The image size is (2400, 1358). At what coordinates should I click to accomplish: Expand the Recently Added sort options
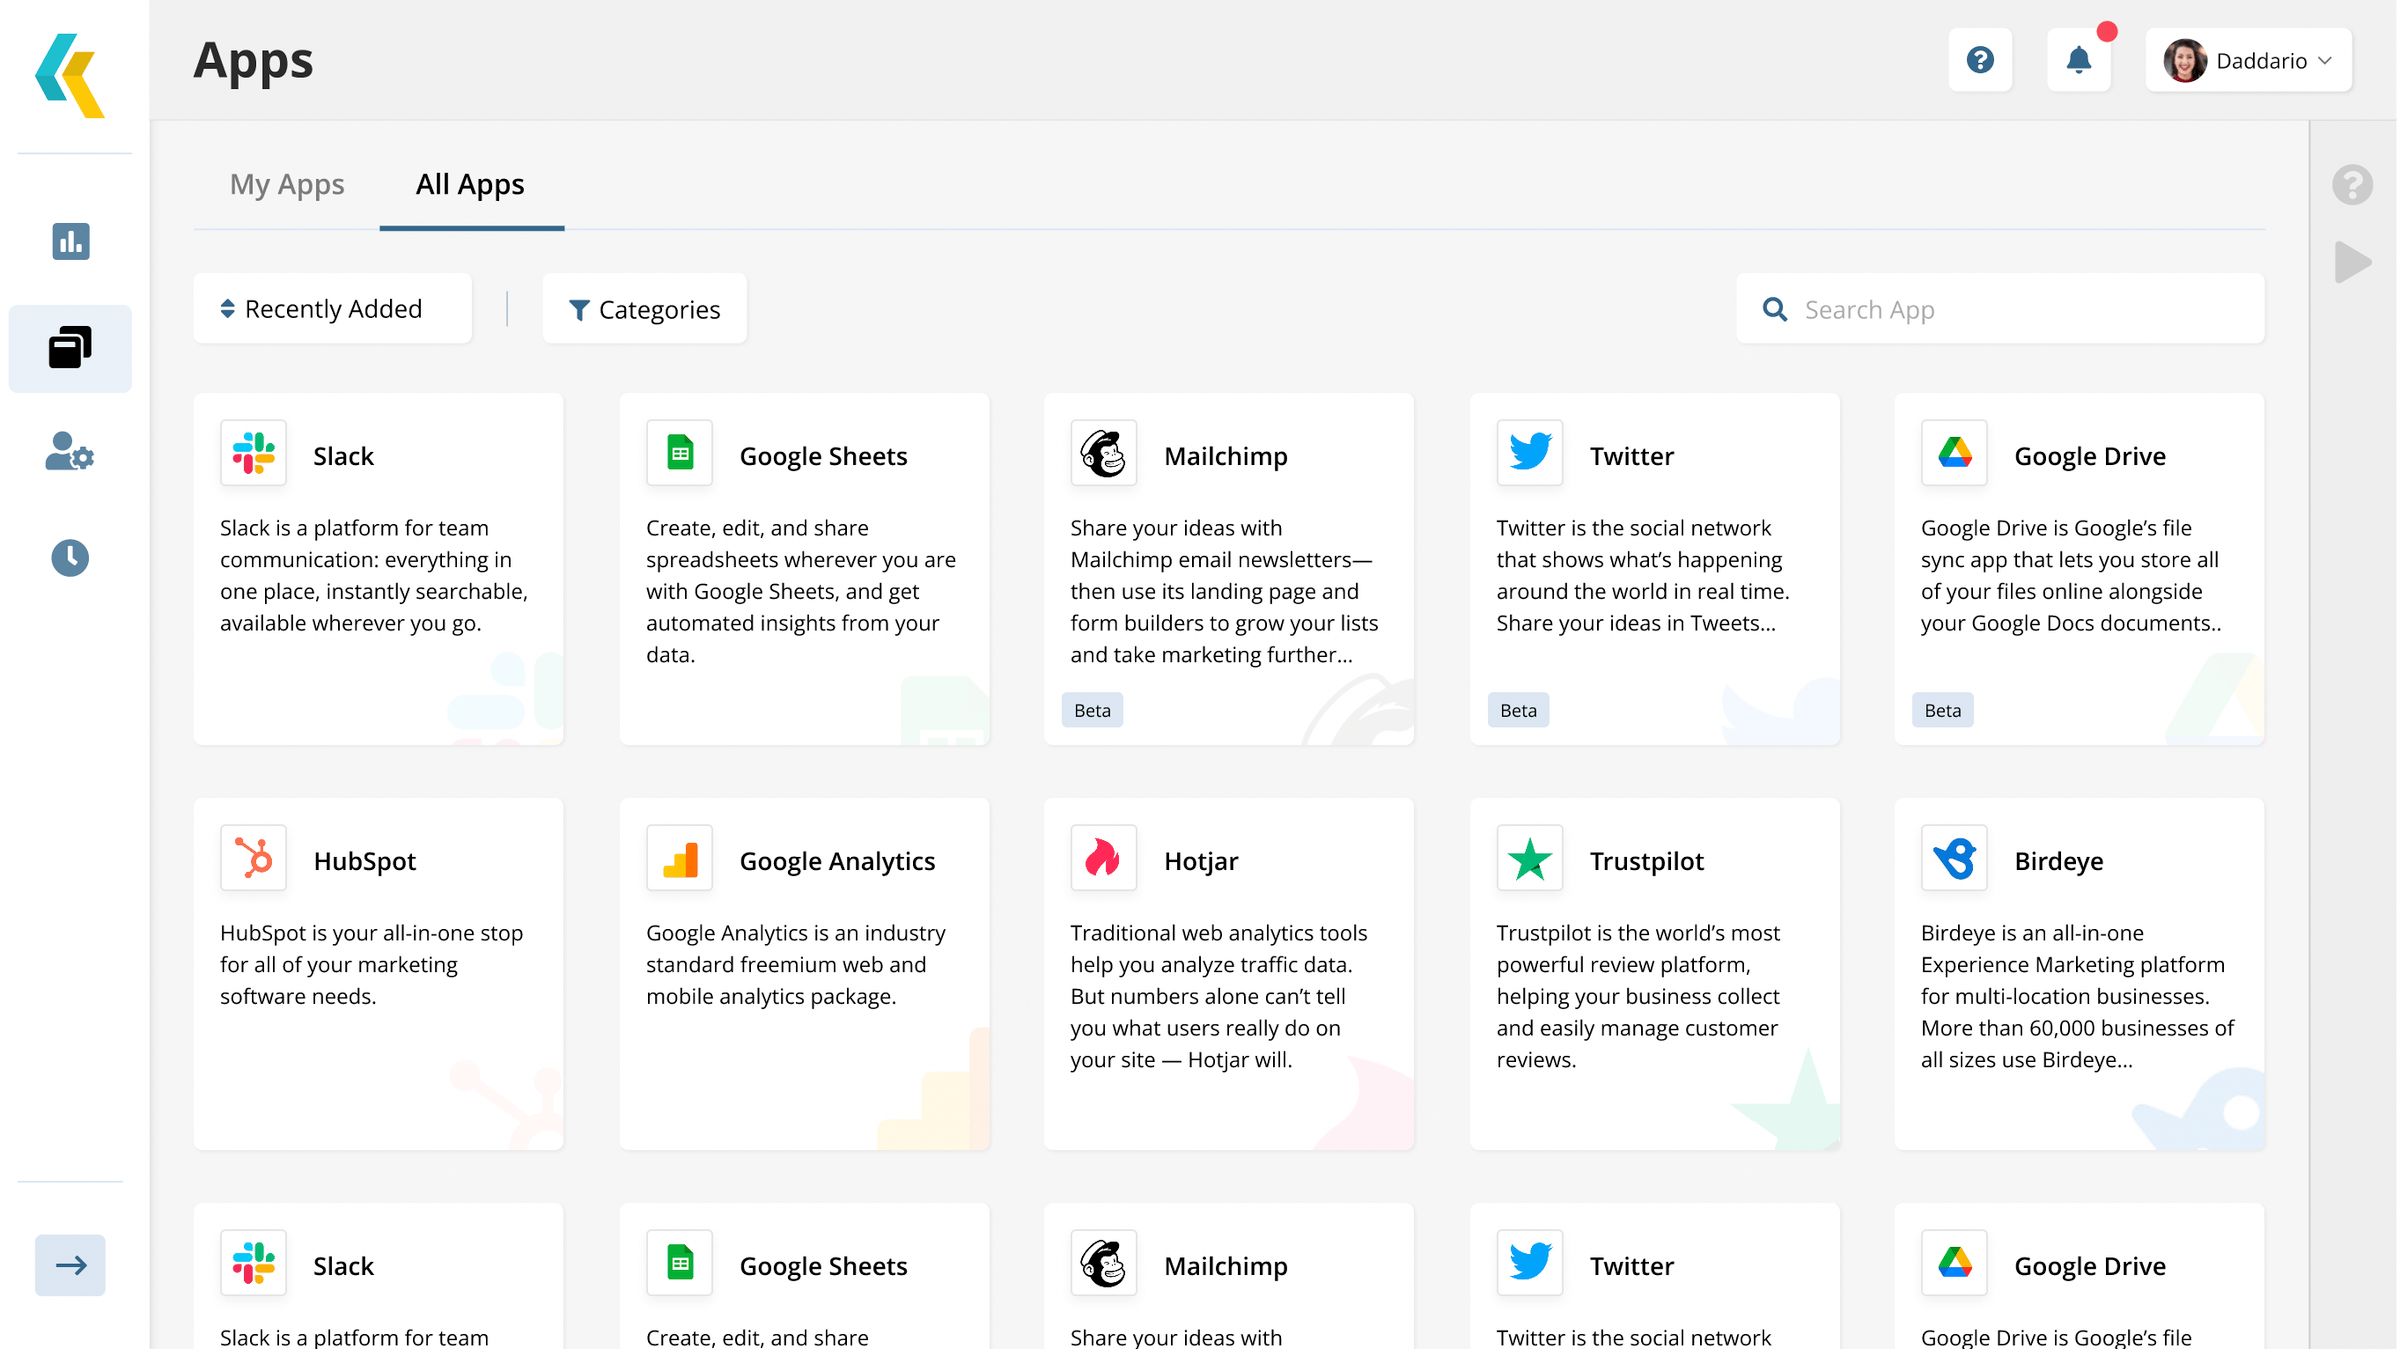coord(332,308)
